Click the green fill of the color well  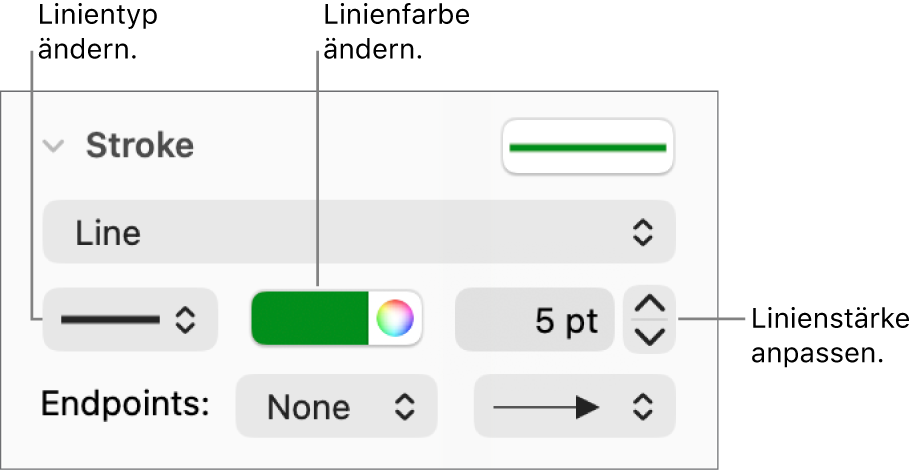[310, 320]
